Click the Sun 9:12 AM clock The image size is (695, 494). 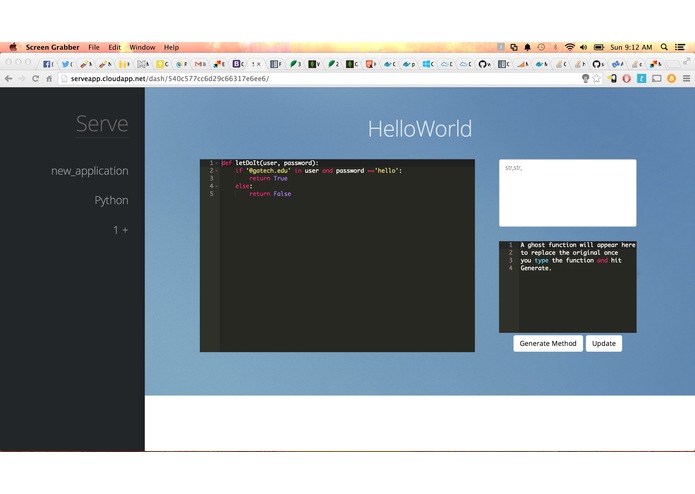coord(631,47)
